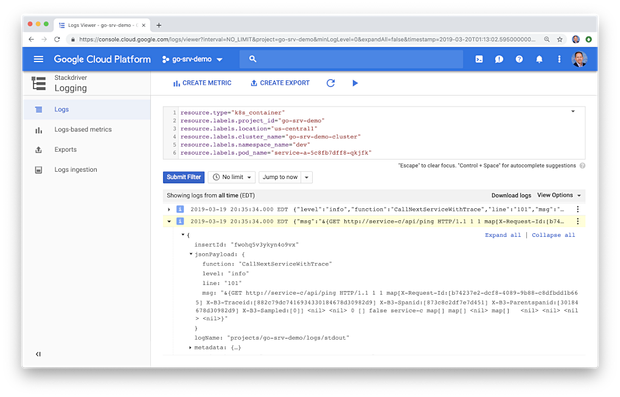Image resolution: width=620 pixels, height=397 pixels.
Task: Click CREATE EXPORT button
Action: tap(280, 83)
